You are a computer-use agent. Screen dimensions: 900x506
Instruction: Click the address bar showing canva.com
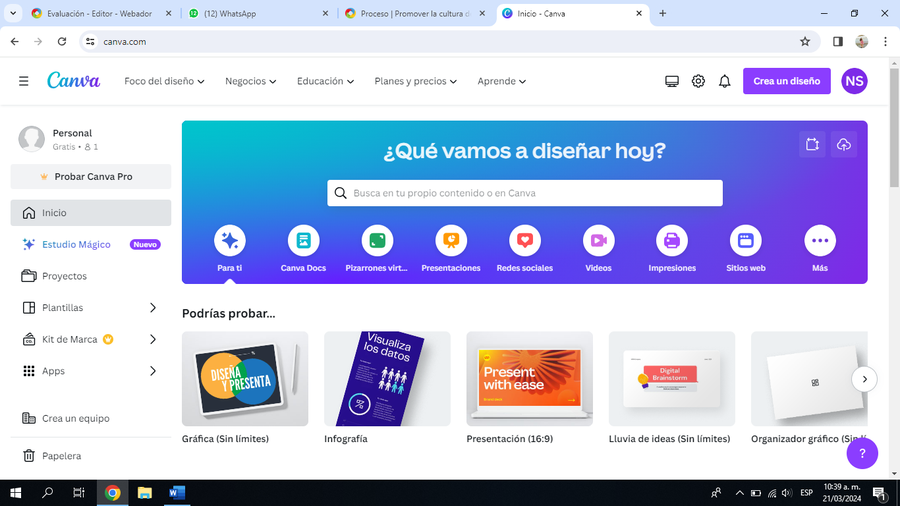(x=448, y=41)
